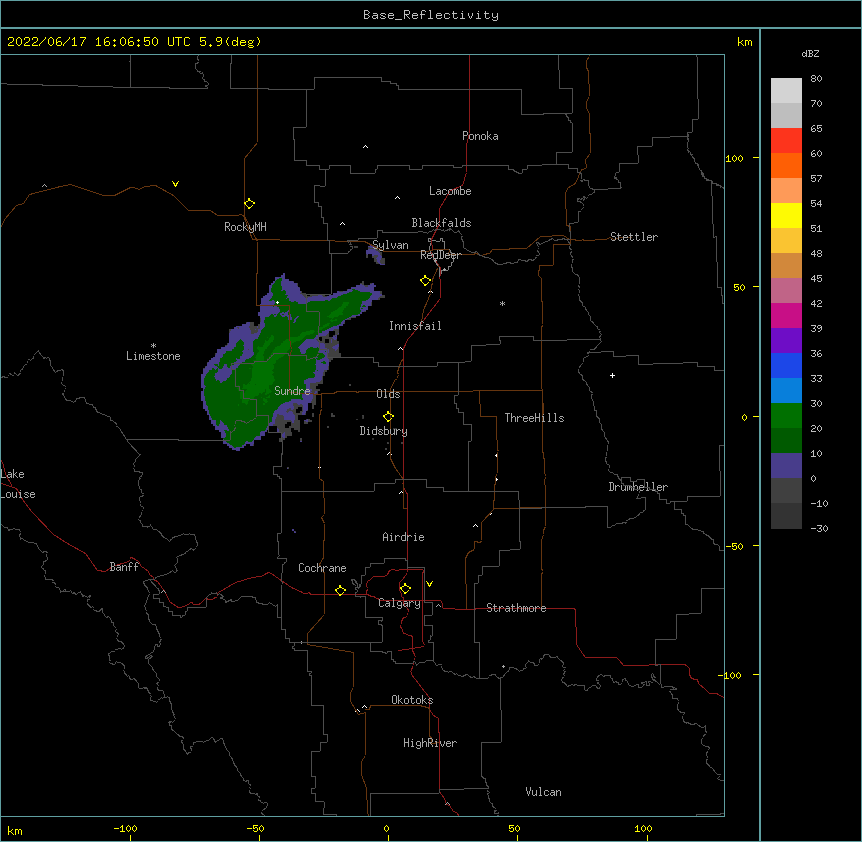Click the Ponoka town label

[x=480, y=136]
